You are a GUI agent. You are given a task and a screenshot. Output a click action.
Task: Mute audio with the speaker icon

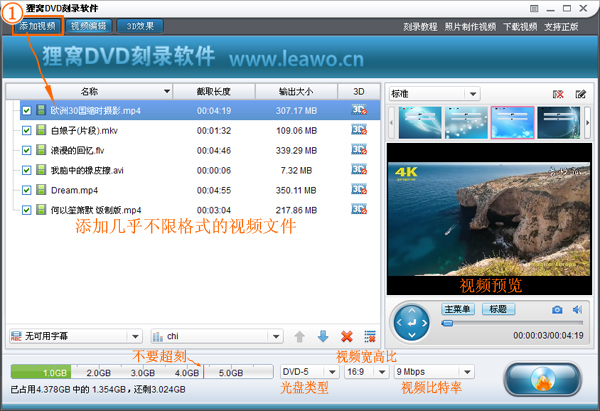click(577, 310)
